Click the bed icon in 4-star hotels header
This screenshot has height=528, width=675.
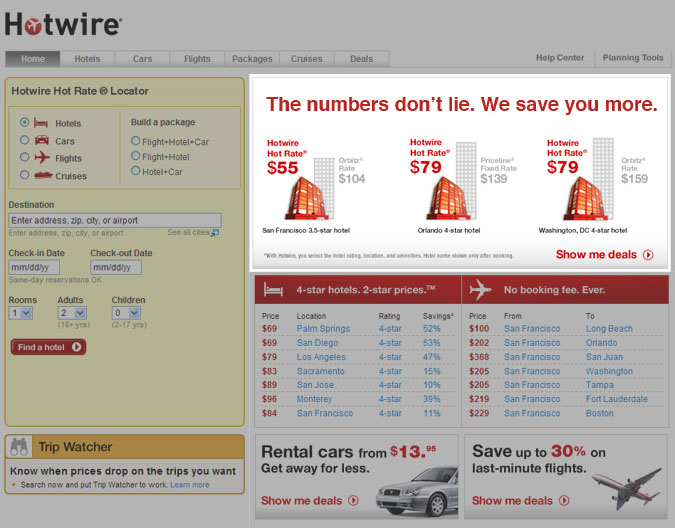click(273, 290)
